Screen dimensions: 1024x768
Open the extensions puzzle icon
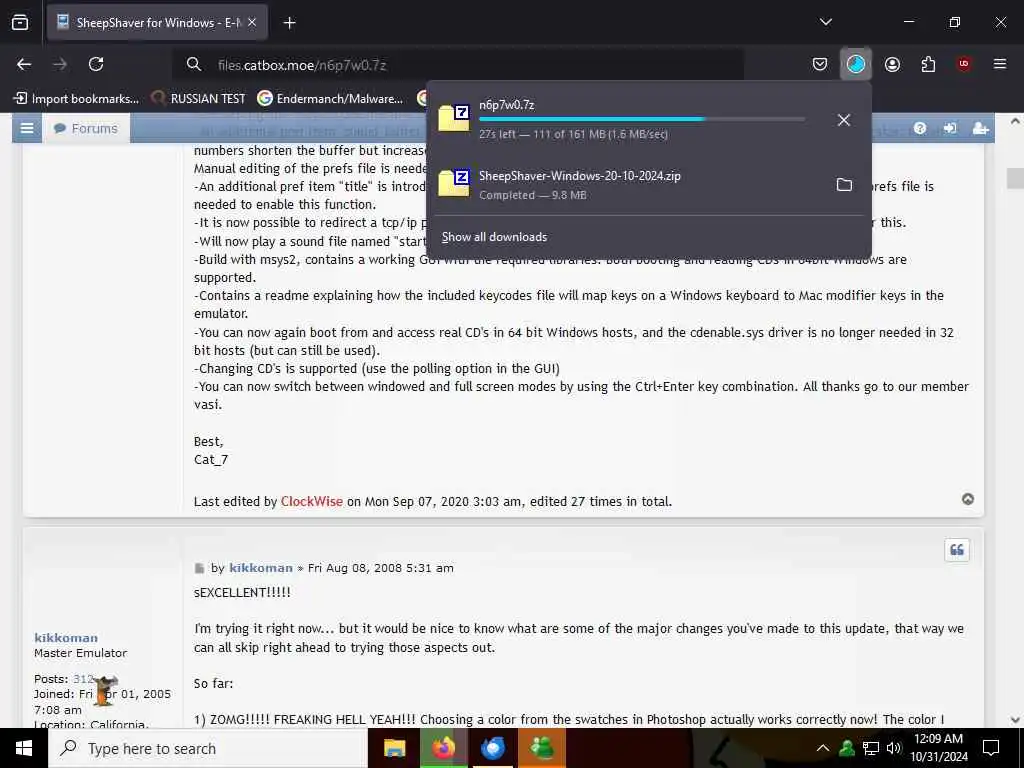click(x=928, y=64)
